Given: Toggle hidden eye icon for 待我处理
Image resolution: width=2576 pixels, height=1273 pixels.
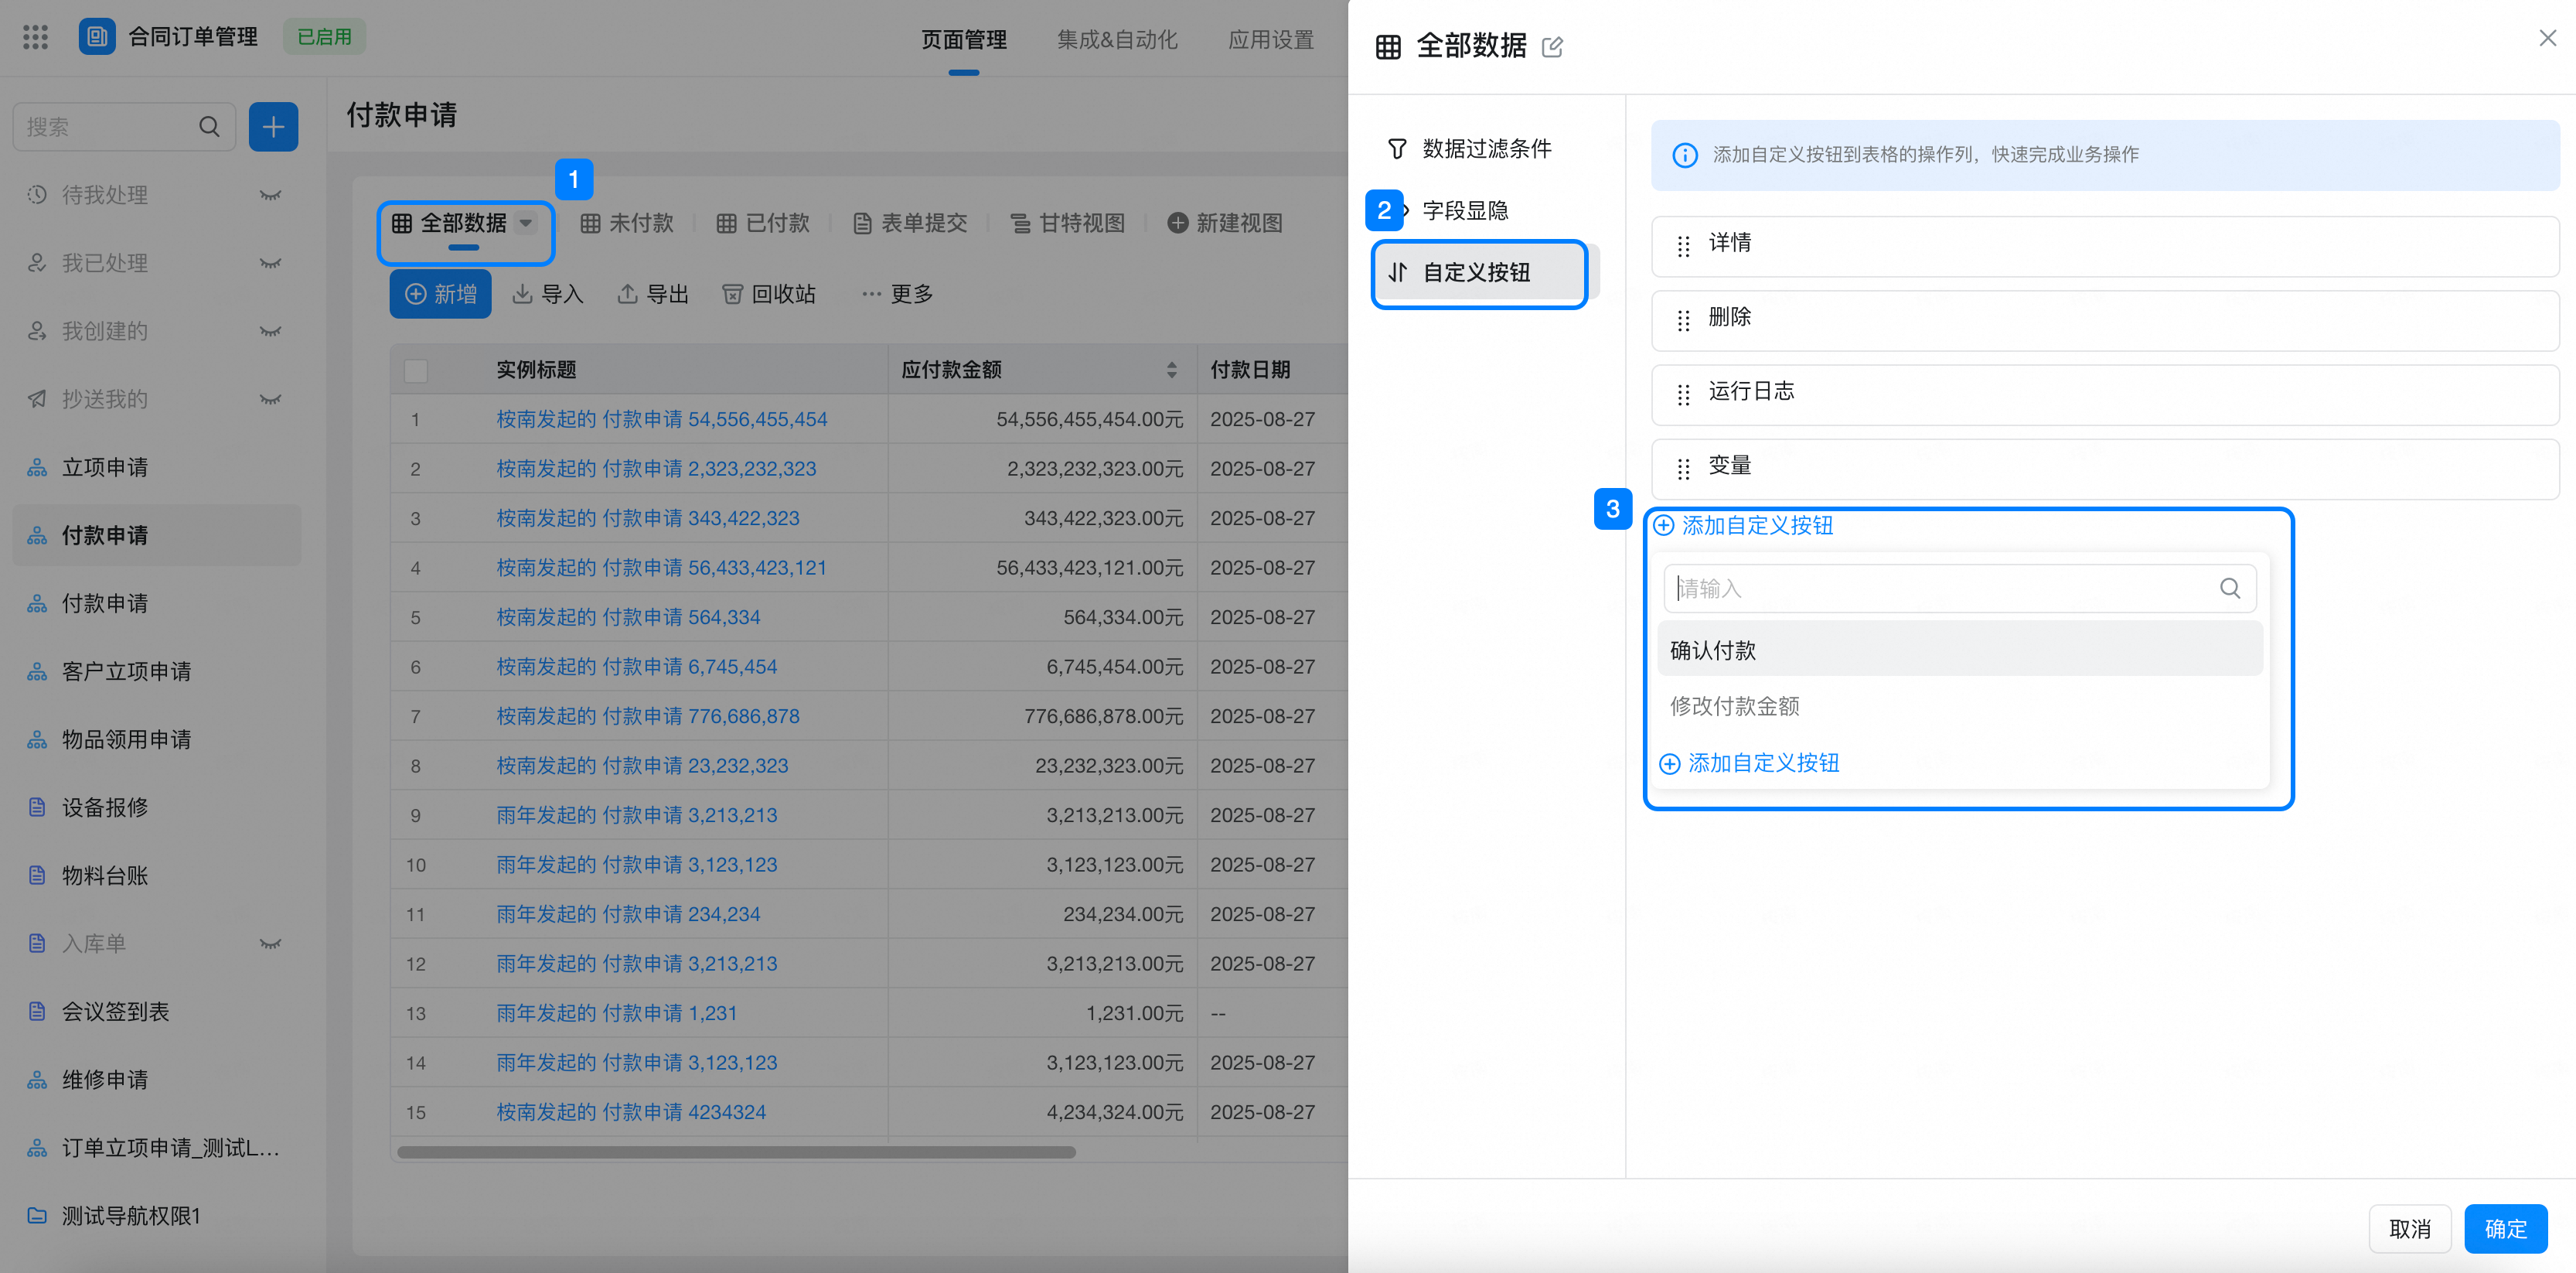Looking at the screenshot, I should 270,195.
